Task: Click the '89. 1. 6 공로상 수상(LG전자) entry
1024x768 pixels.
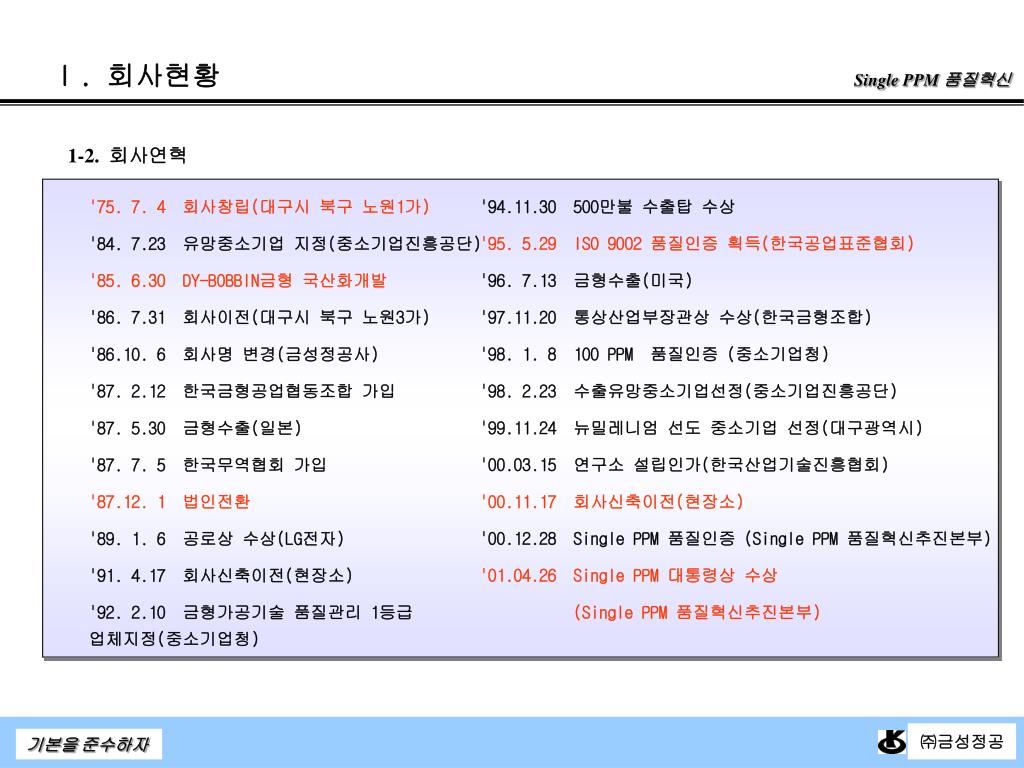Action: (217, 539)
